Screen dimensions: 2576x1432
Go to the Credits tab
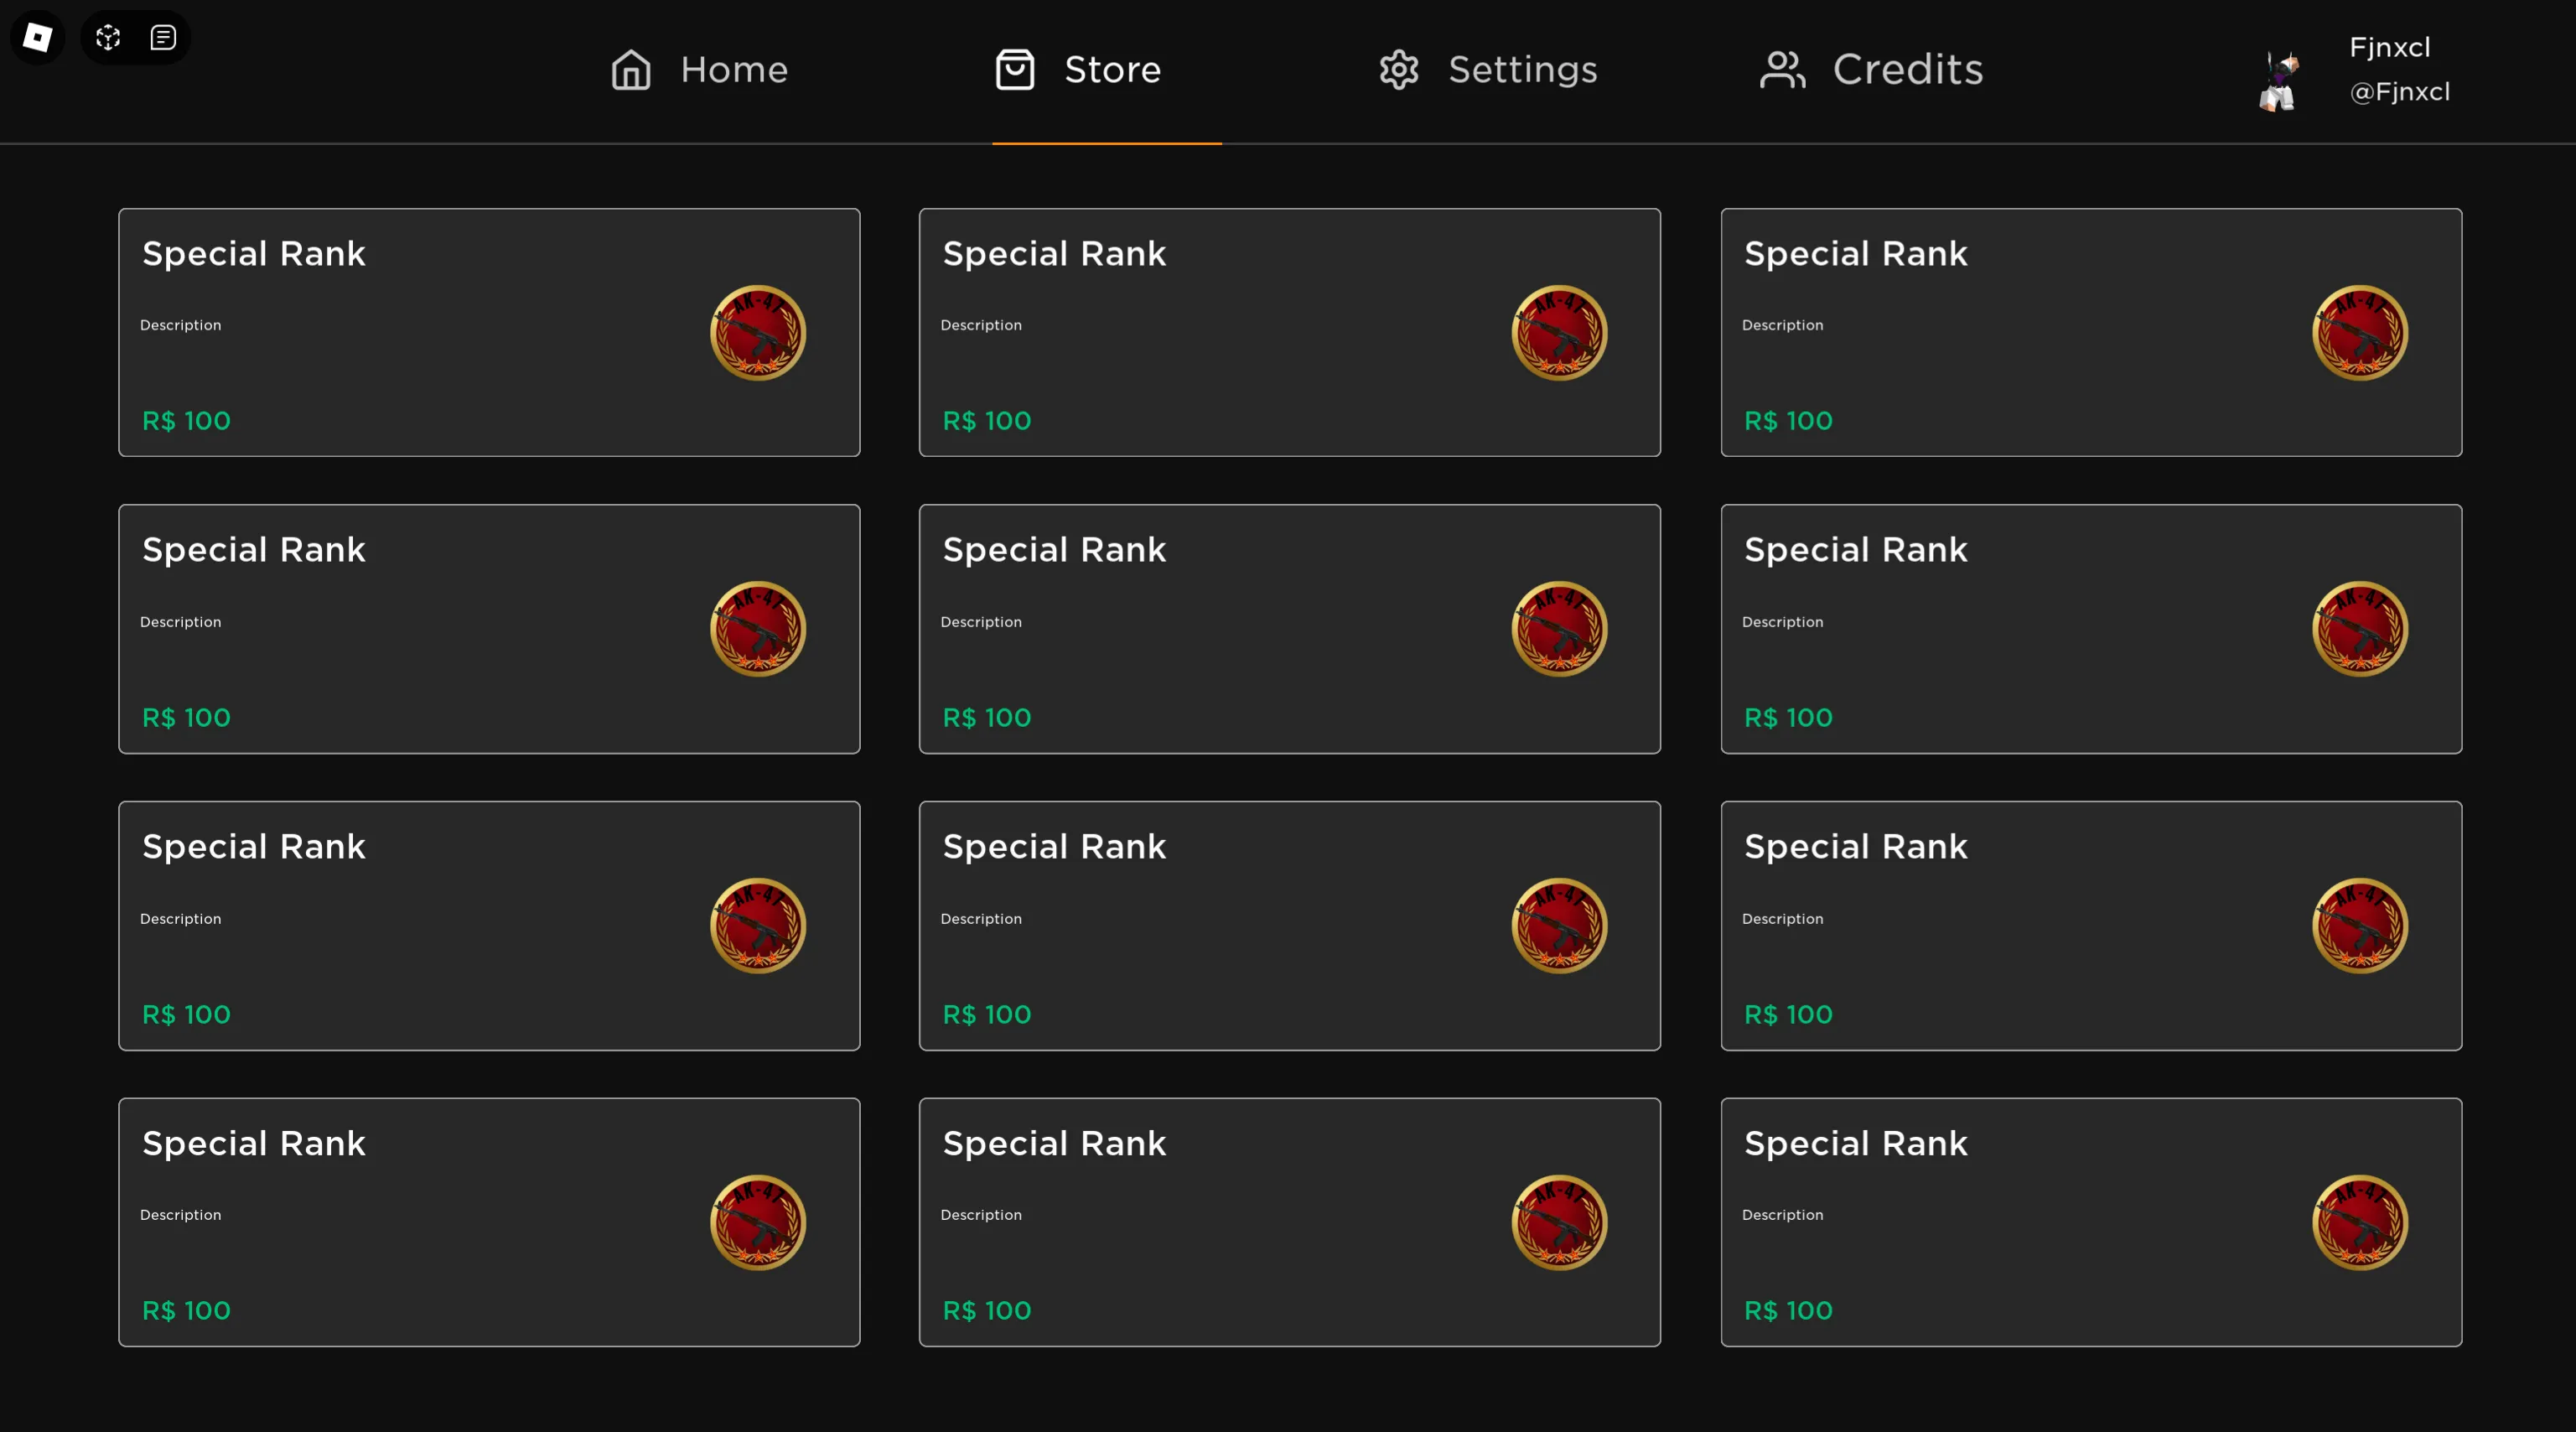(x=1907, y=70)
